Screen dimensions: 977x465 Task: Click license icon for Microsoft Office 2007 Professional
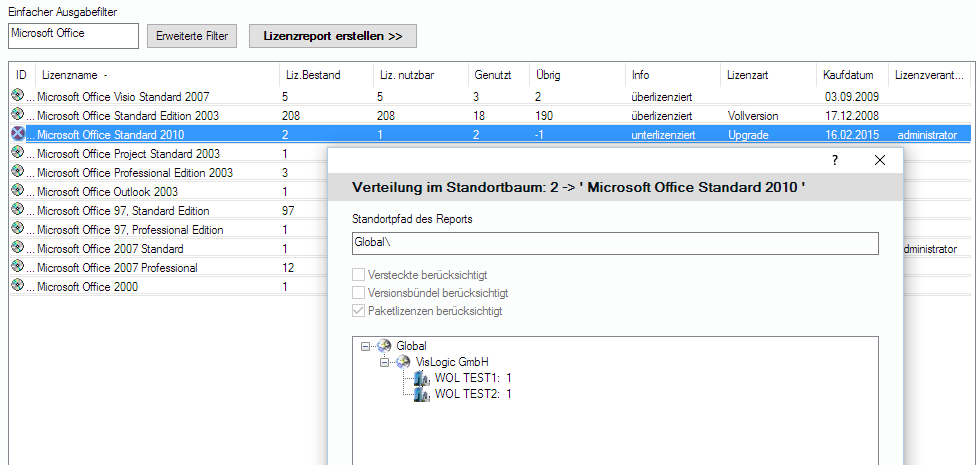[x=17, y=267]
